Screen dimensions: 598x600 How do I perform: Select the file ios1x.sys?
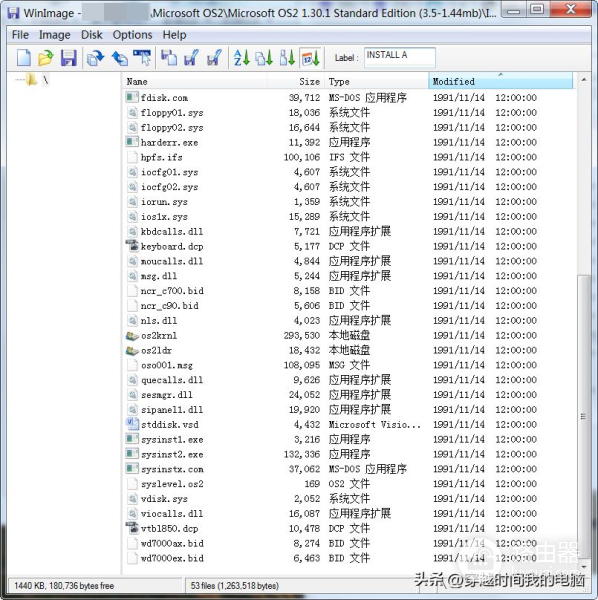click(164, 216)
